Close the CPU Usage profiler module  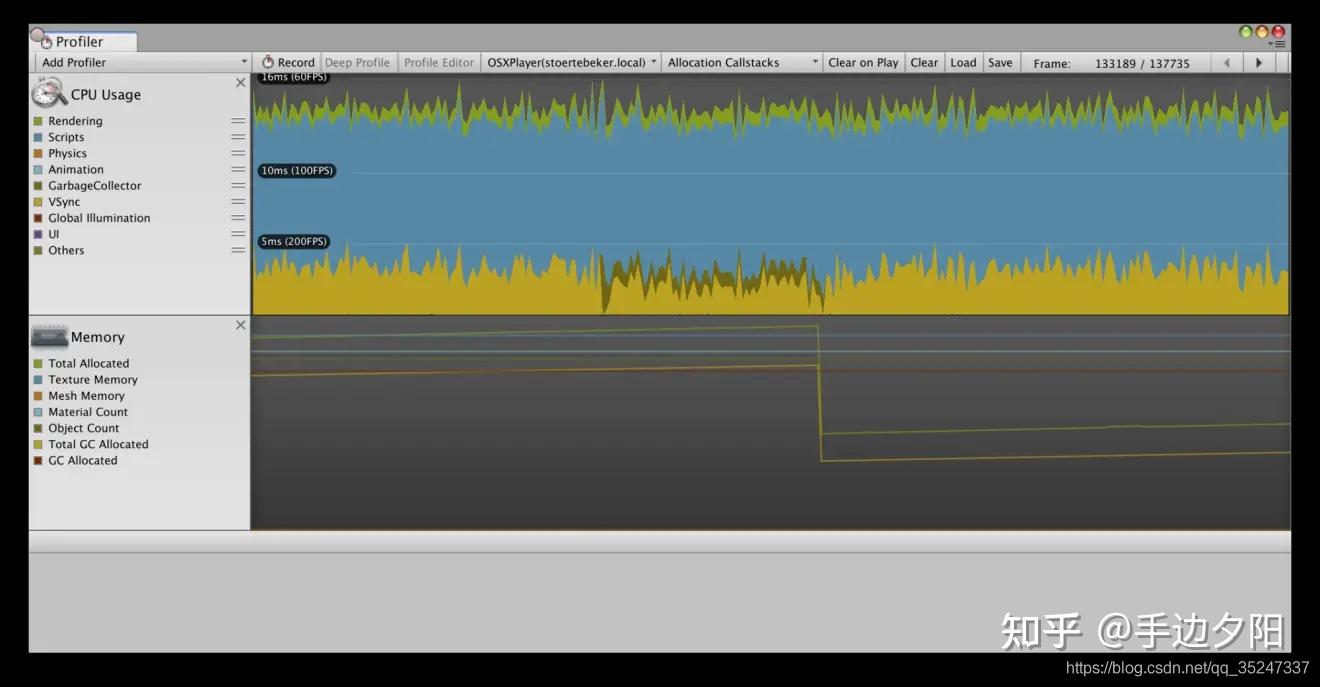click(240, 83)
